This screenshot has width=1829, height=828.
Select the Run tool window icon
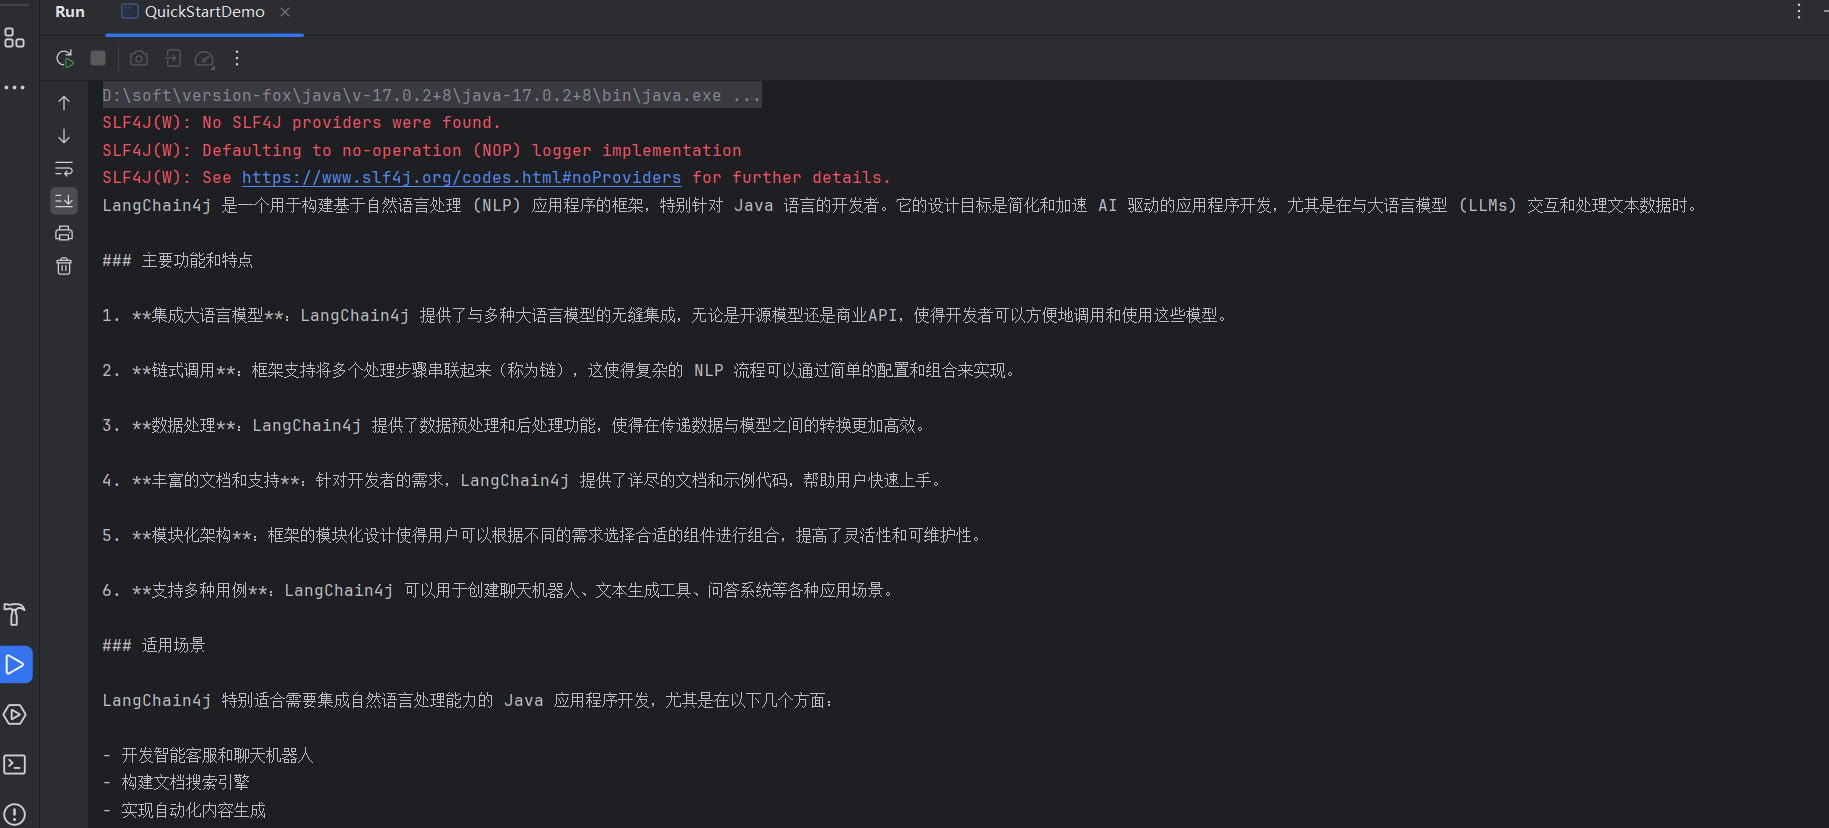coord(15,664)
